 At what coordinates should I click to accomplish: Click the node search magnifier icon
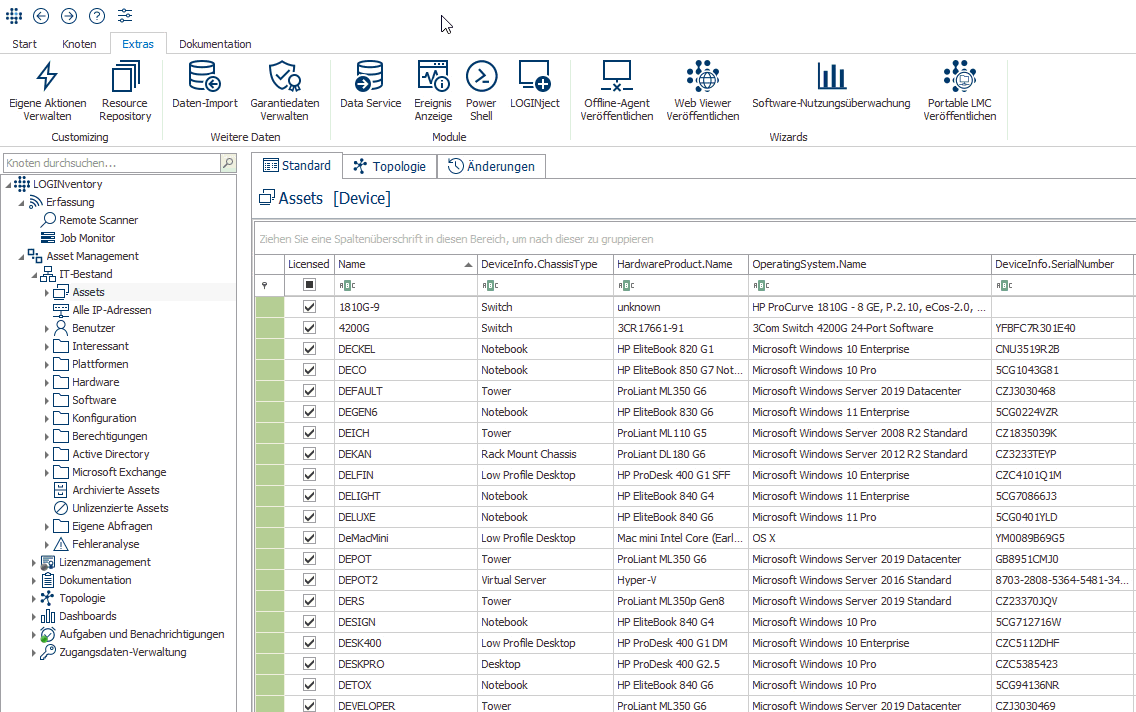[x=228, y=163]
